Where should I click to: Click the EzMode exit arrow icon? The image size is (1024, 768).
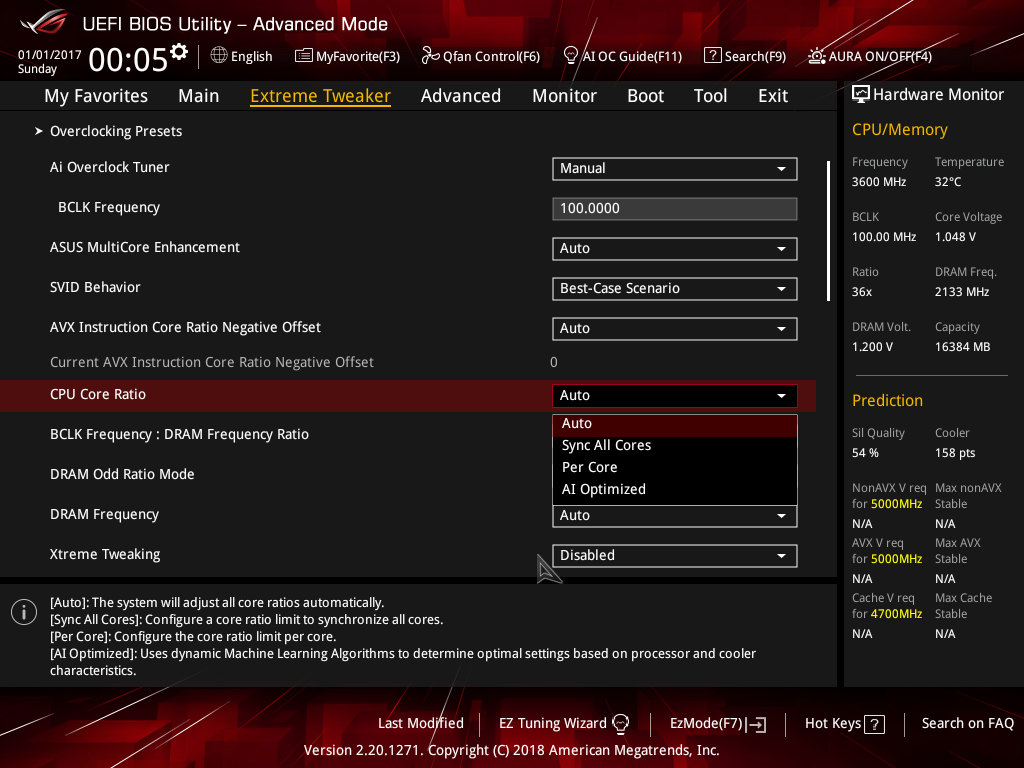(757, 724)
